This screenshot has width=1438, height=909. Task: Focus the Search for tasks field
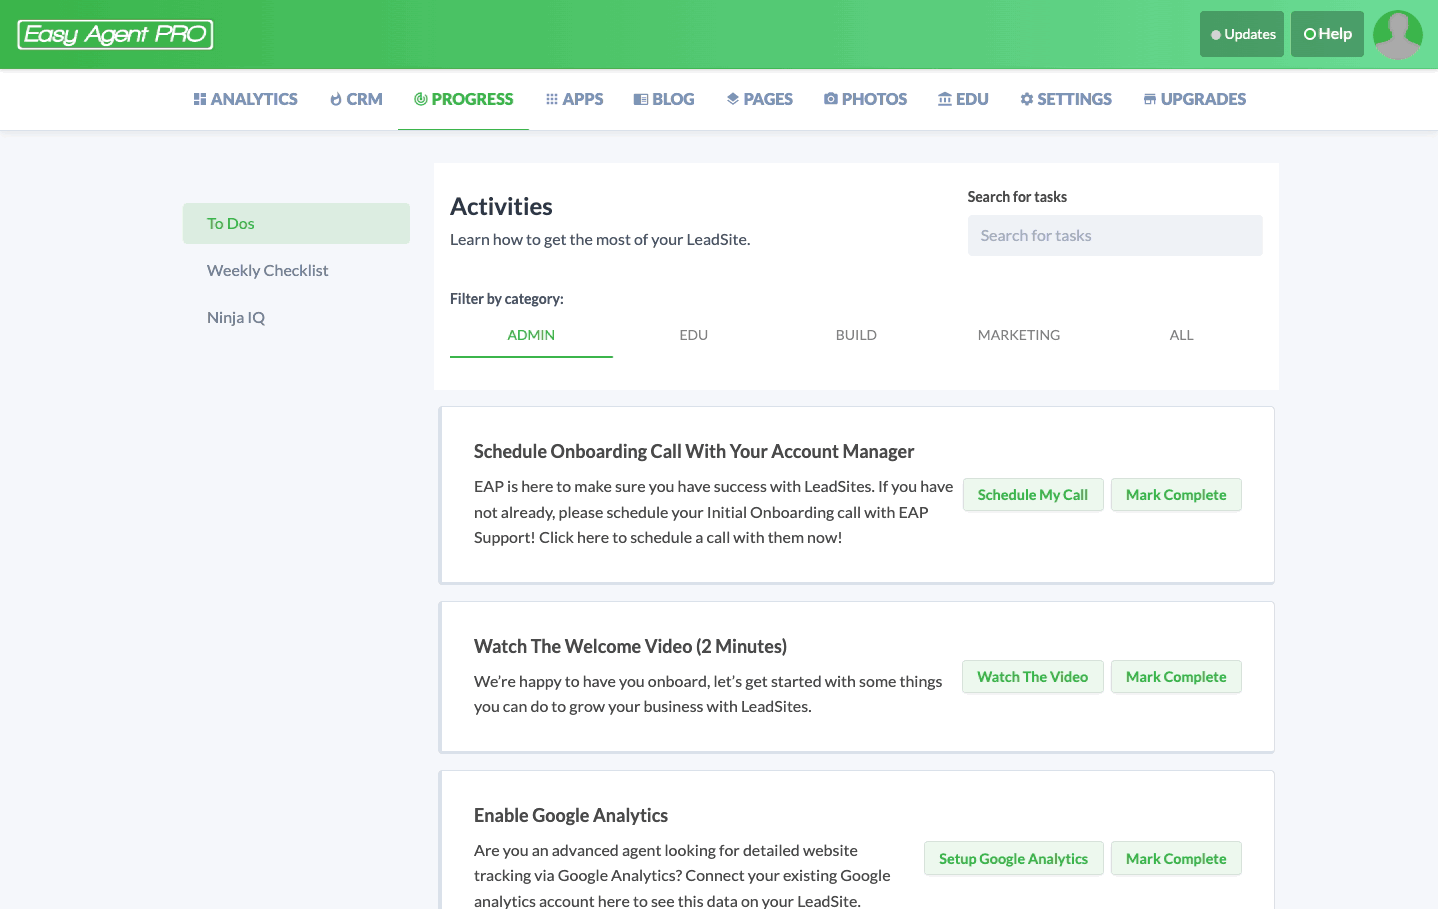tap(1115, 236)
